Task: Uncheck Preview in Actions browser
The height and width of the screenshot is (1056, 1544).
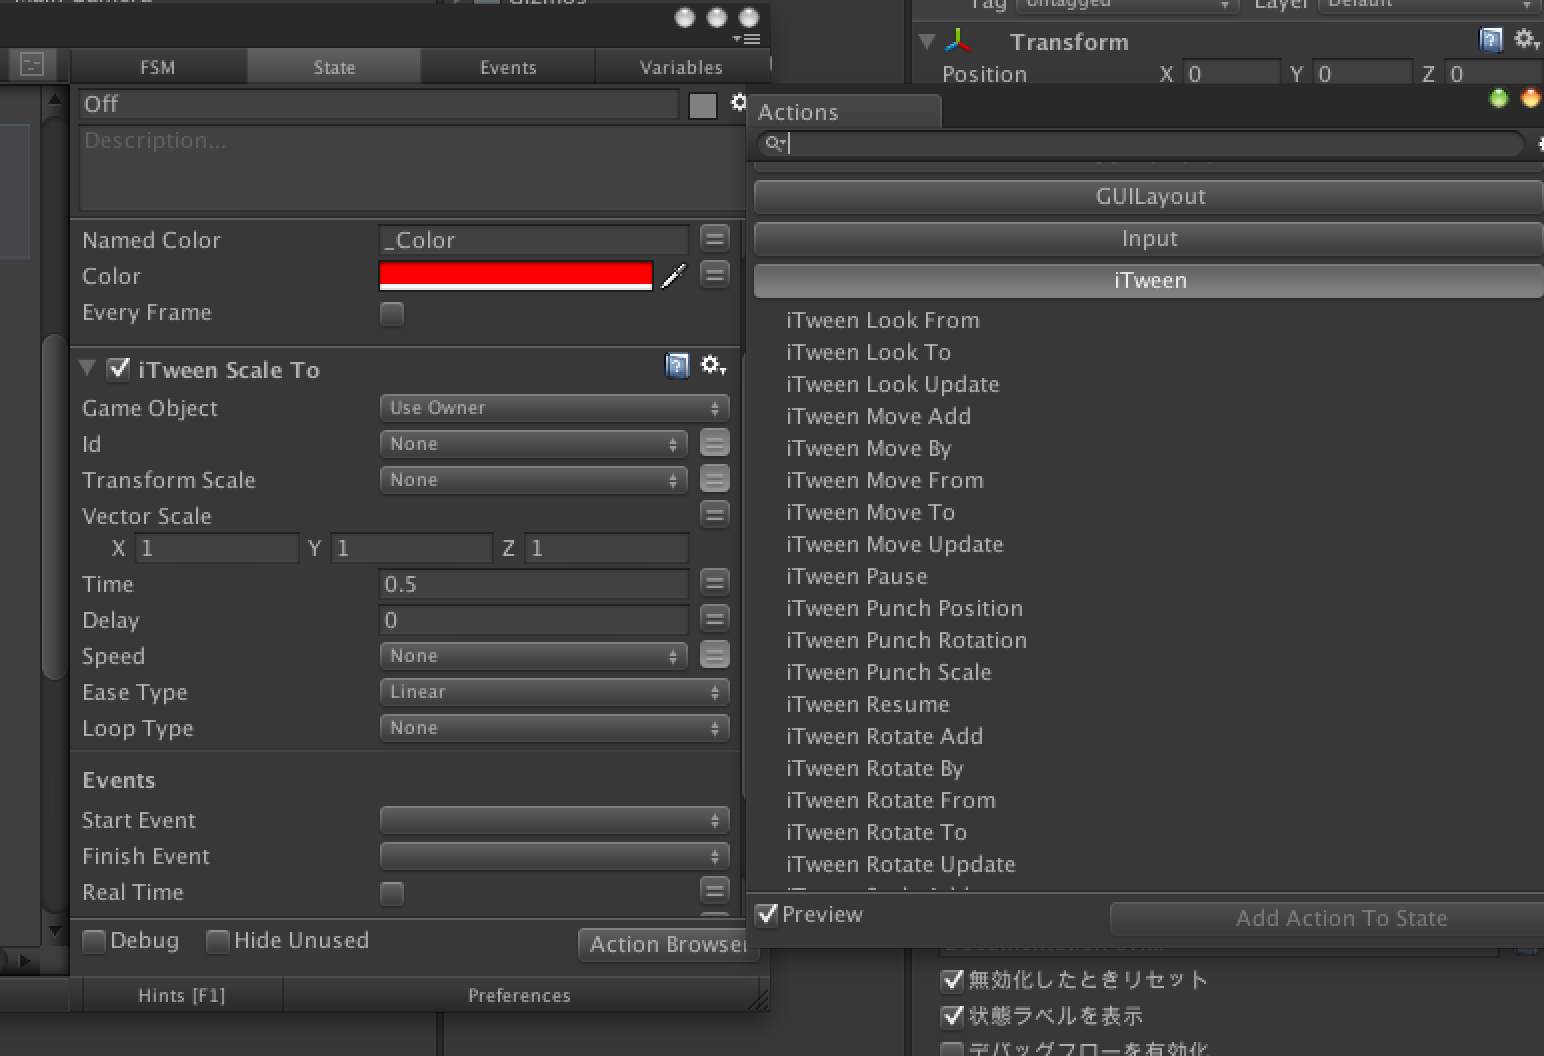Action: pos(767,914)
